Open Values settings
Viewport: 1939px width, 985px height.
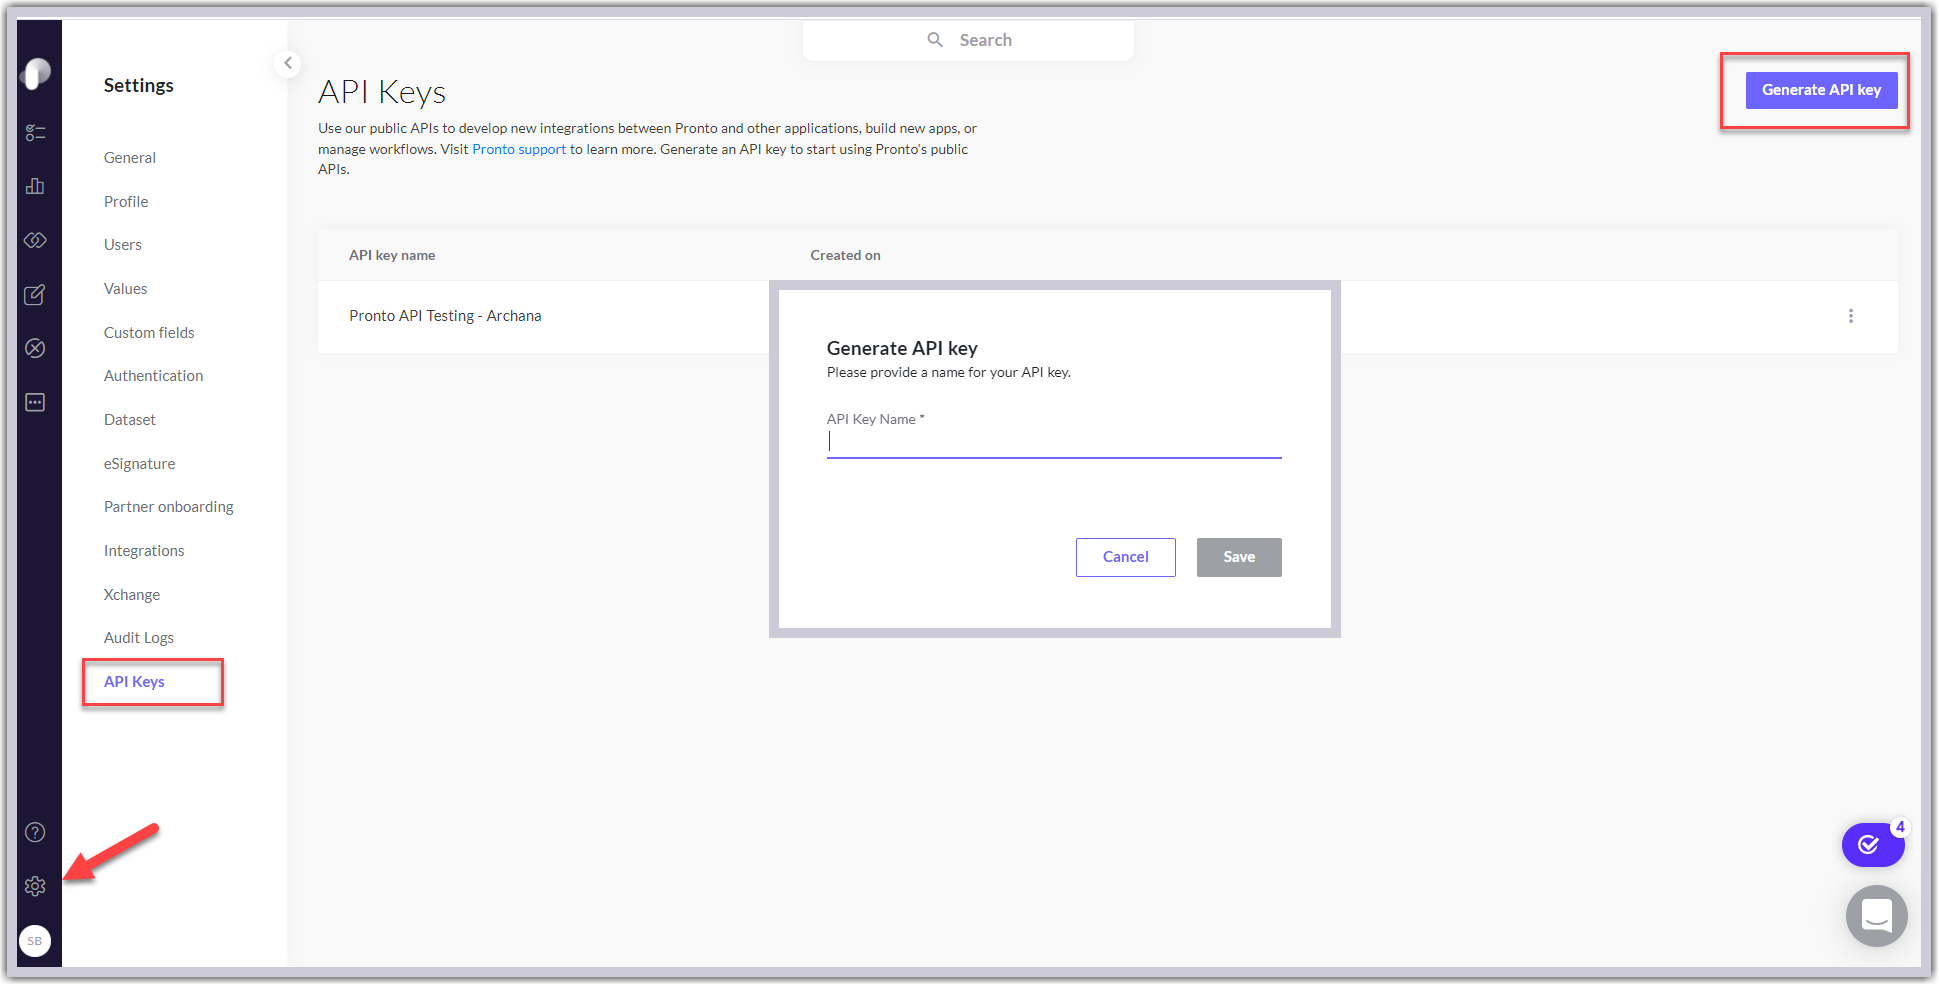[x=126, y=289]
